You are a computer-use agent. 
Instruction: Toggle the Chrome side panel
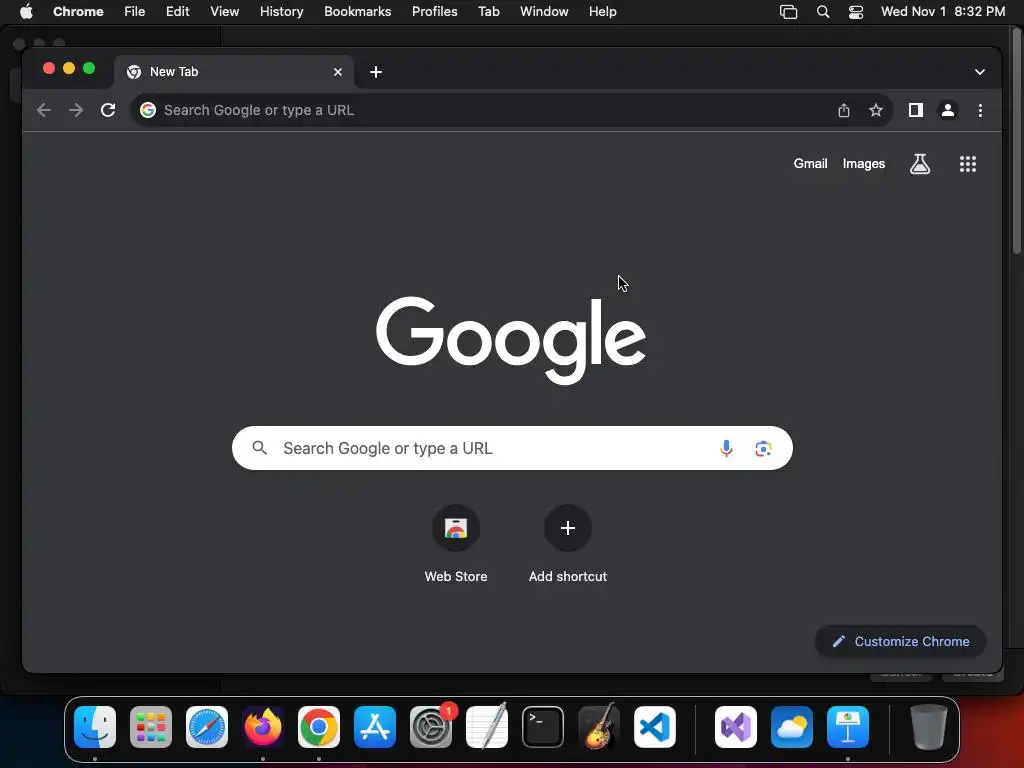point(916,110)
